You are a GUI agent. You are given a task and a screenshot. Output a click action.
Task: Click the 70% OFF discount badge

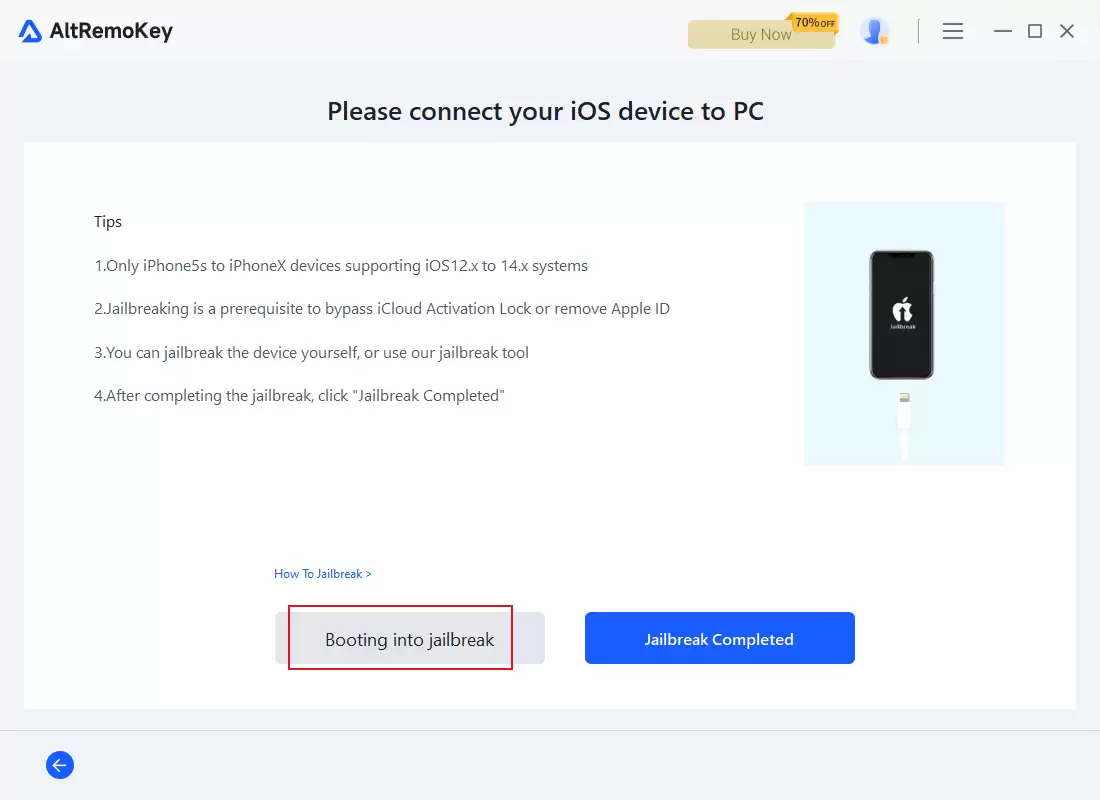[x=814, y=23]
